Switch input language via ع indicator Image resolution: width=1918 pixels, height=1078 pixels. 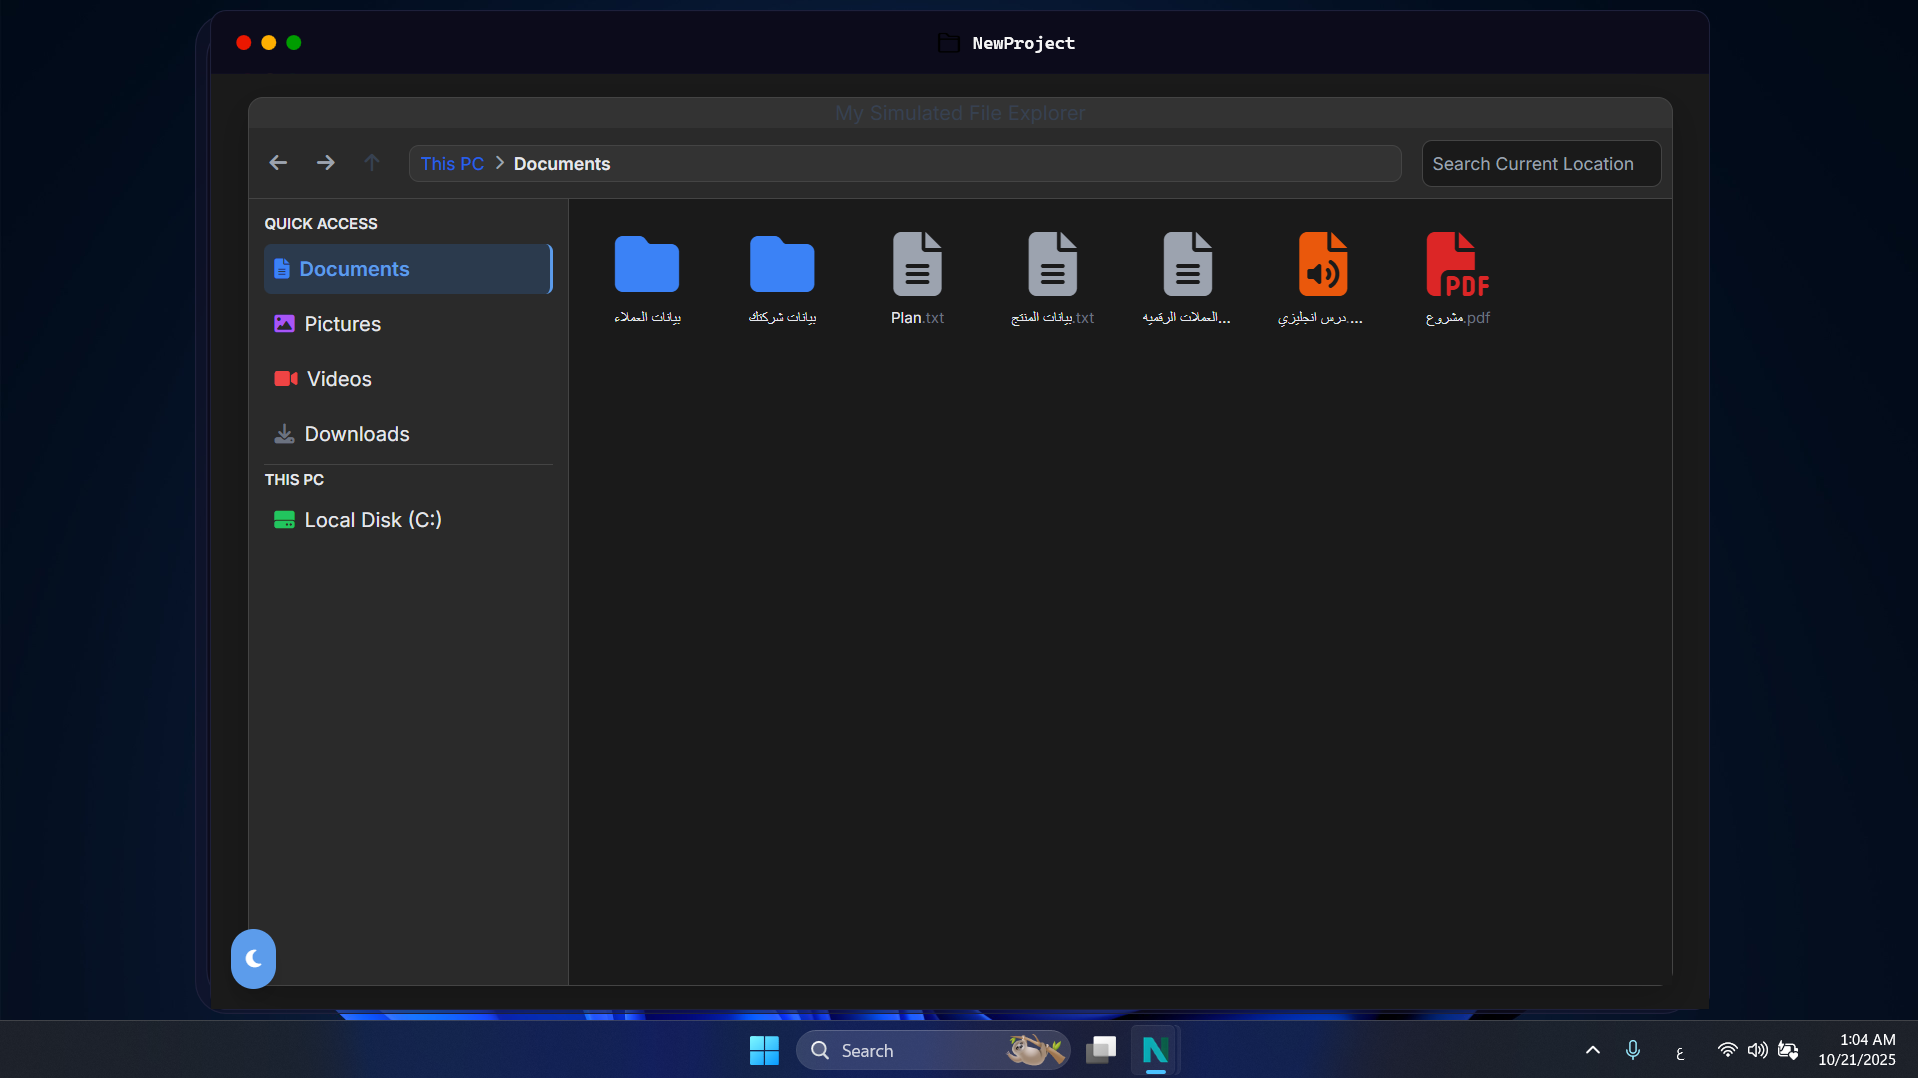(1679, 1053)
